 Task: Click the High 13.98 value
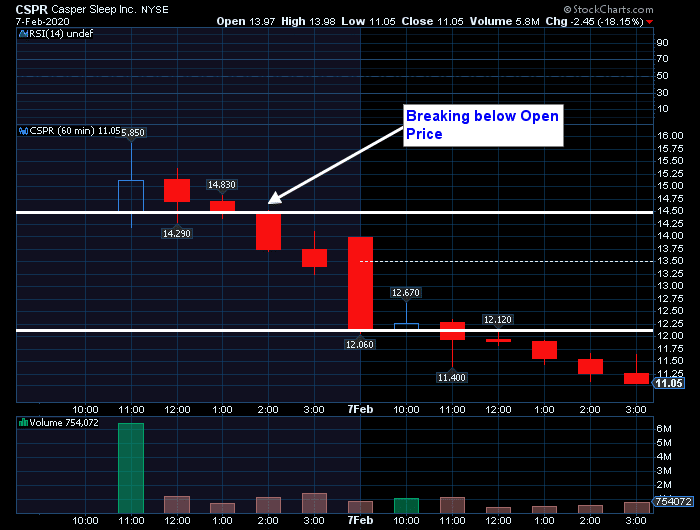[x=308, y=21]
